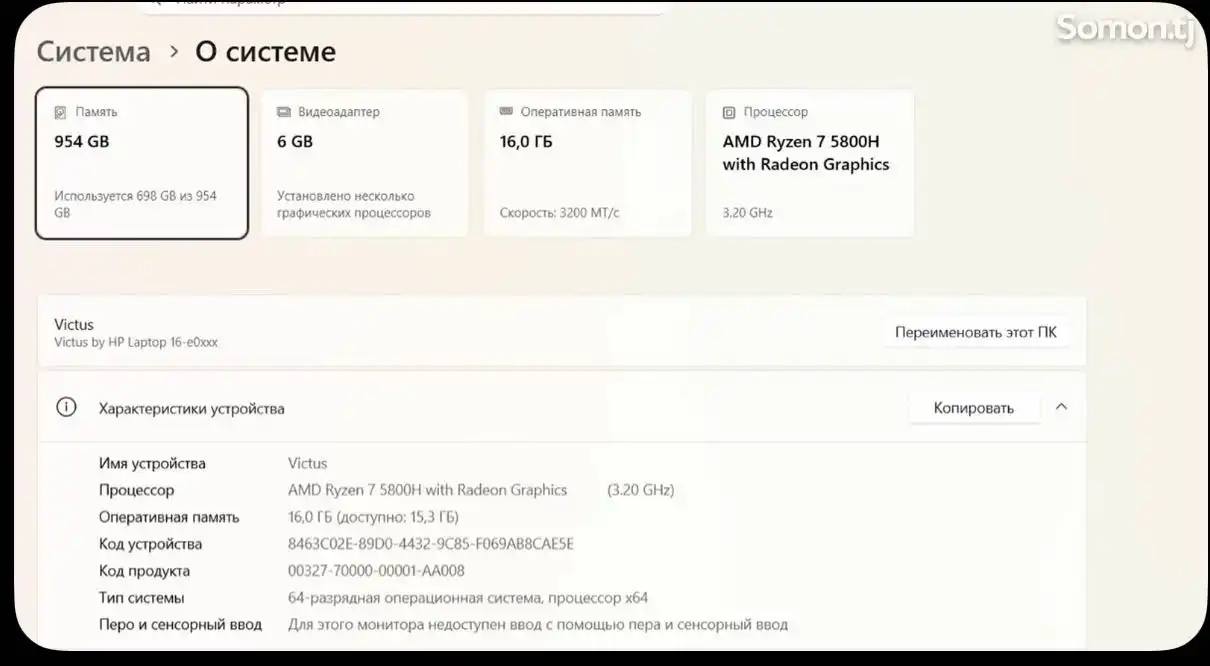1210x666 pixels.
Task: Click the AMD Ryzen 7 5800H value in specs
Action: click(428, 490)
